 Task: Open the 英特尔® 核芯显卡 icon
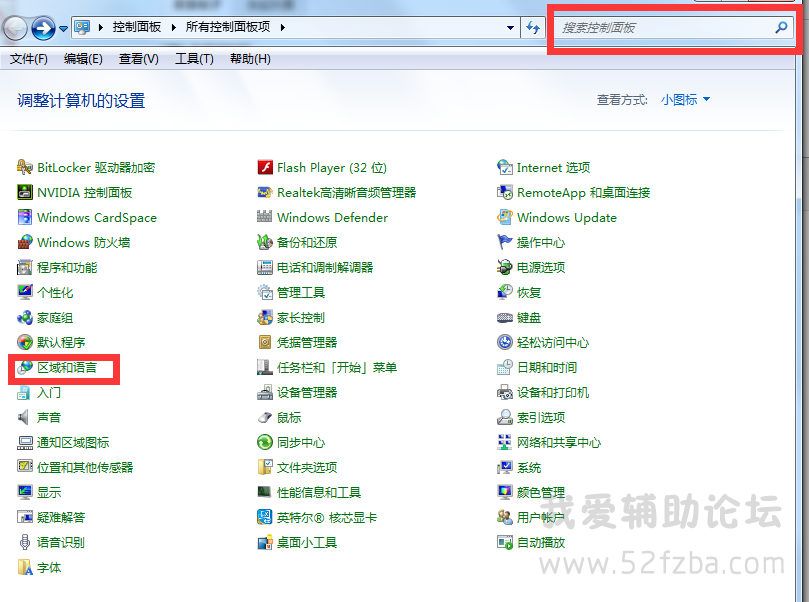(265, 517)
